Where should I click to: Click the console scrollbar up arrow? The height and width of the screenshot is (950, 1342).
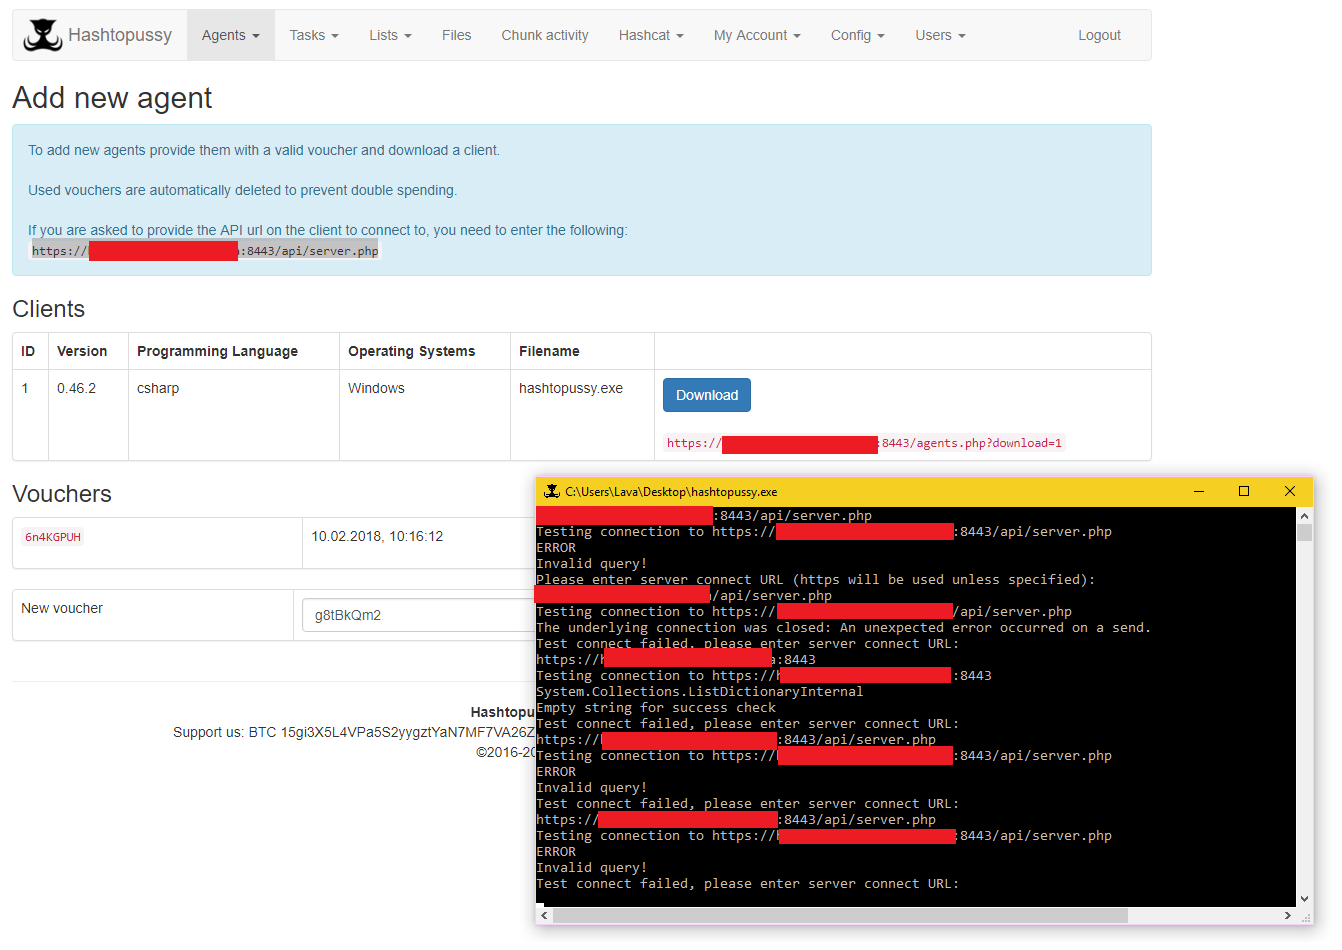[1303, 516]
